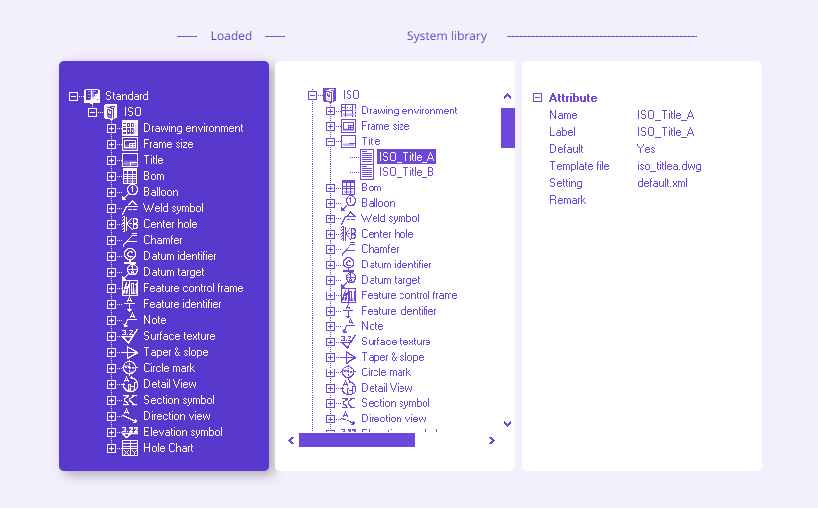
Task: Click the Feature control frame icon in System library
Action: click(348, 296)
